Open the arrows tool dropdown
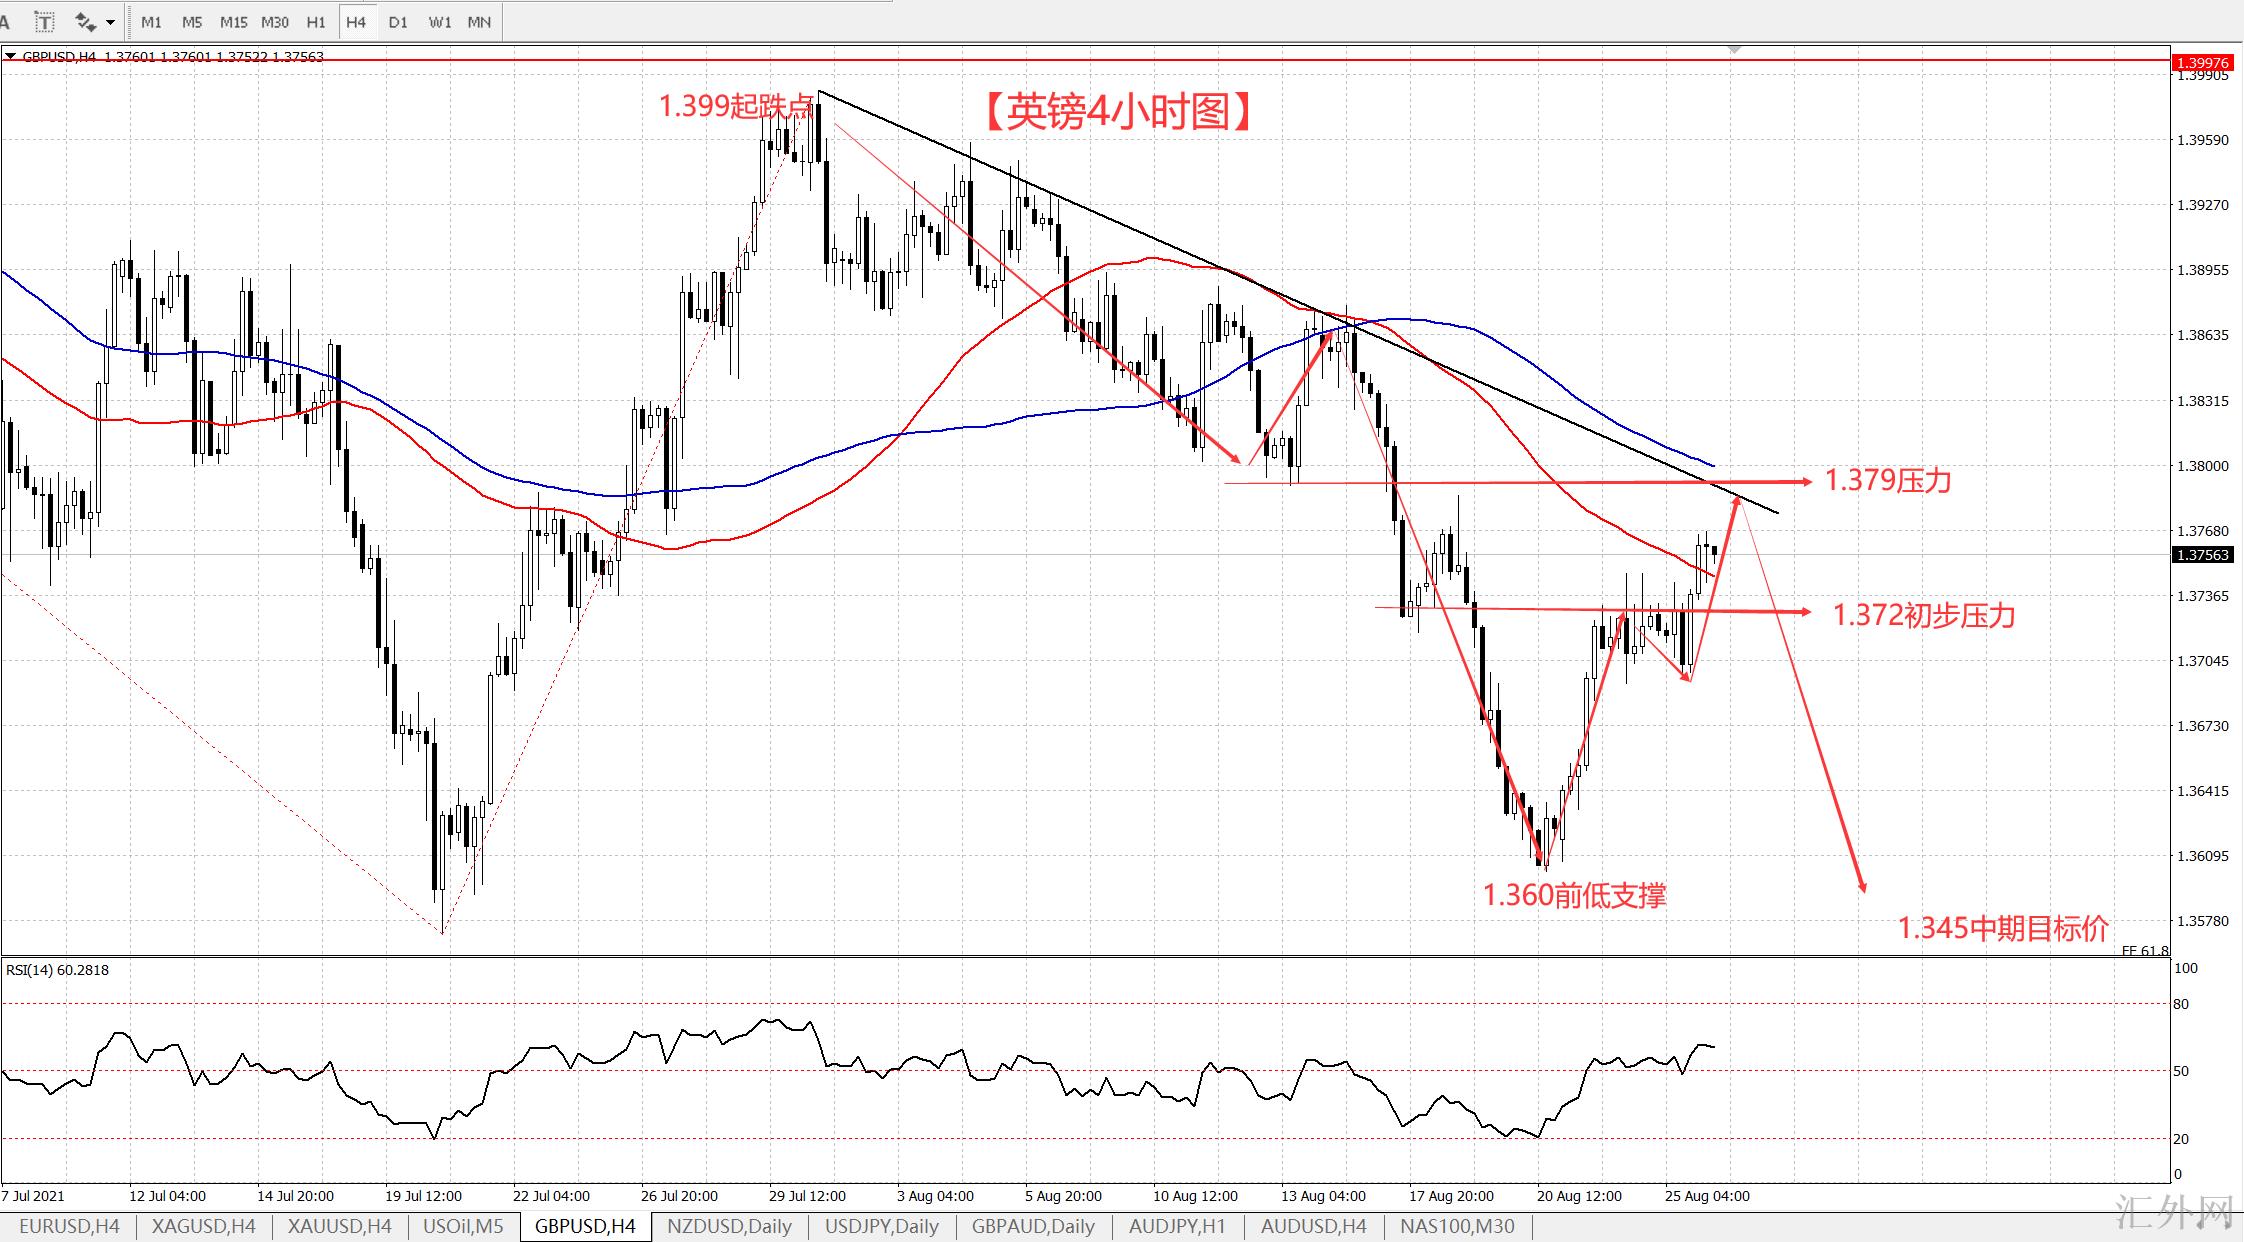Screen dimensions: 2244x1242 point(110,22)
